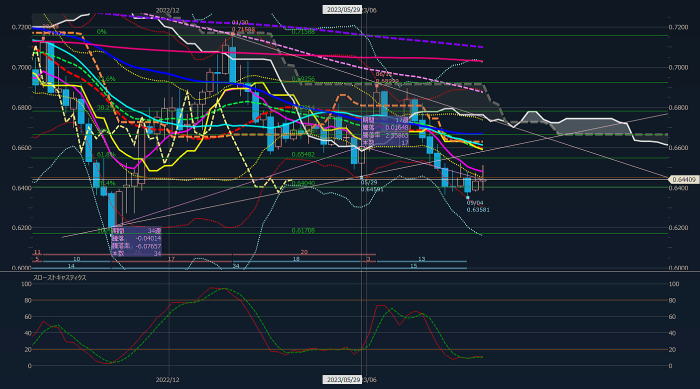Click 0.6600 on the left price axis
Viewport: 700px width, 389px height.
coord(21,148)
